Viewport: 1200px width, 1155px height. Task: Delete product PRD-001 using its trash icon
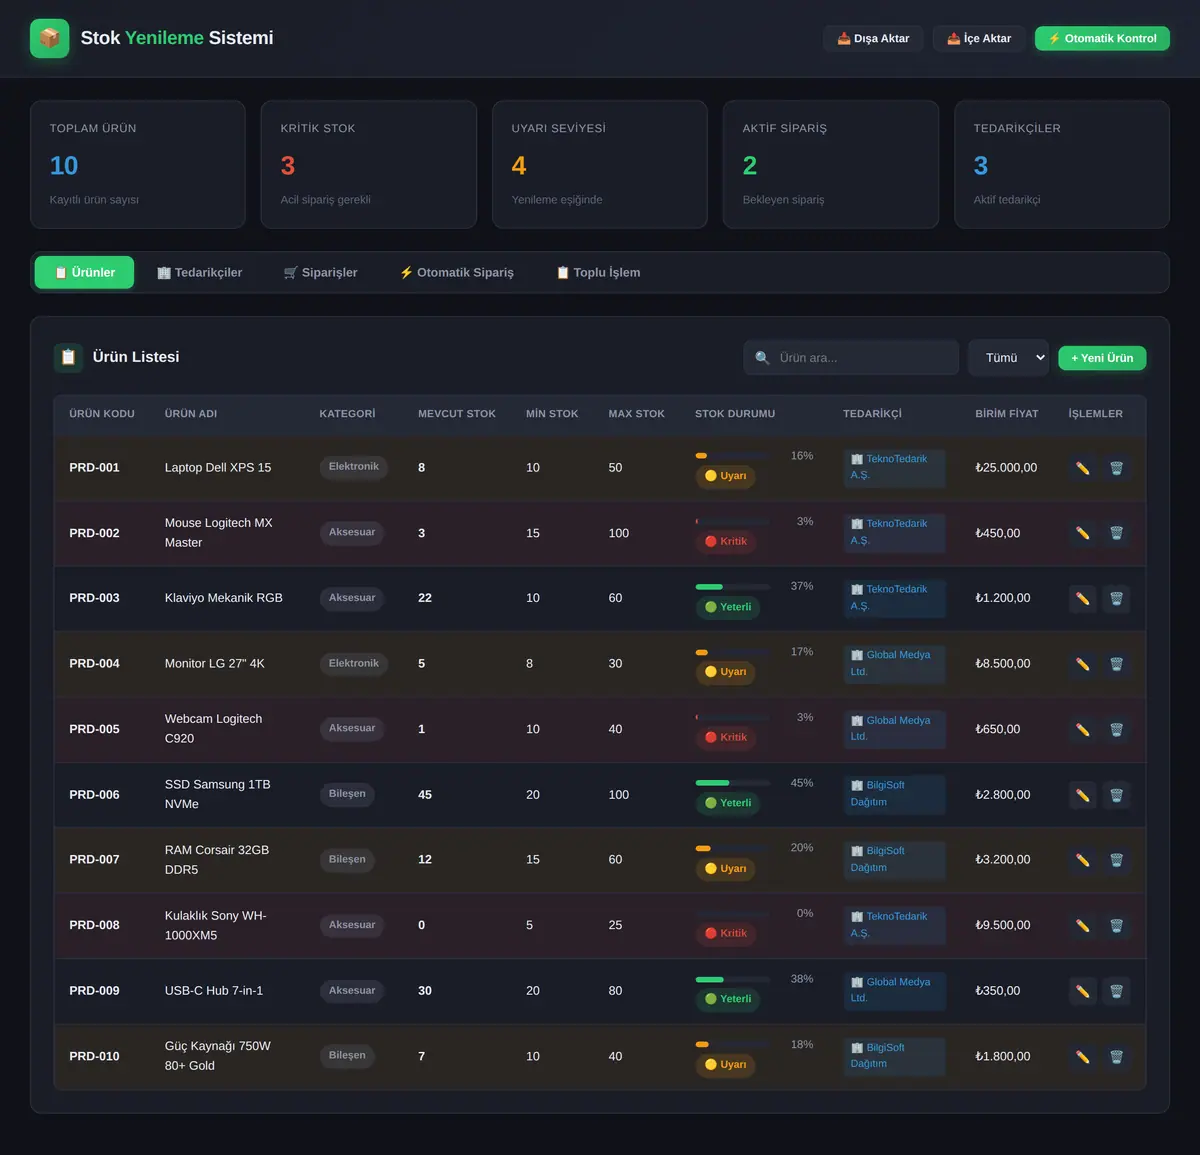coord(1117,468)
